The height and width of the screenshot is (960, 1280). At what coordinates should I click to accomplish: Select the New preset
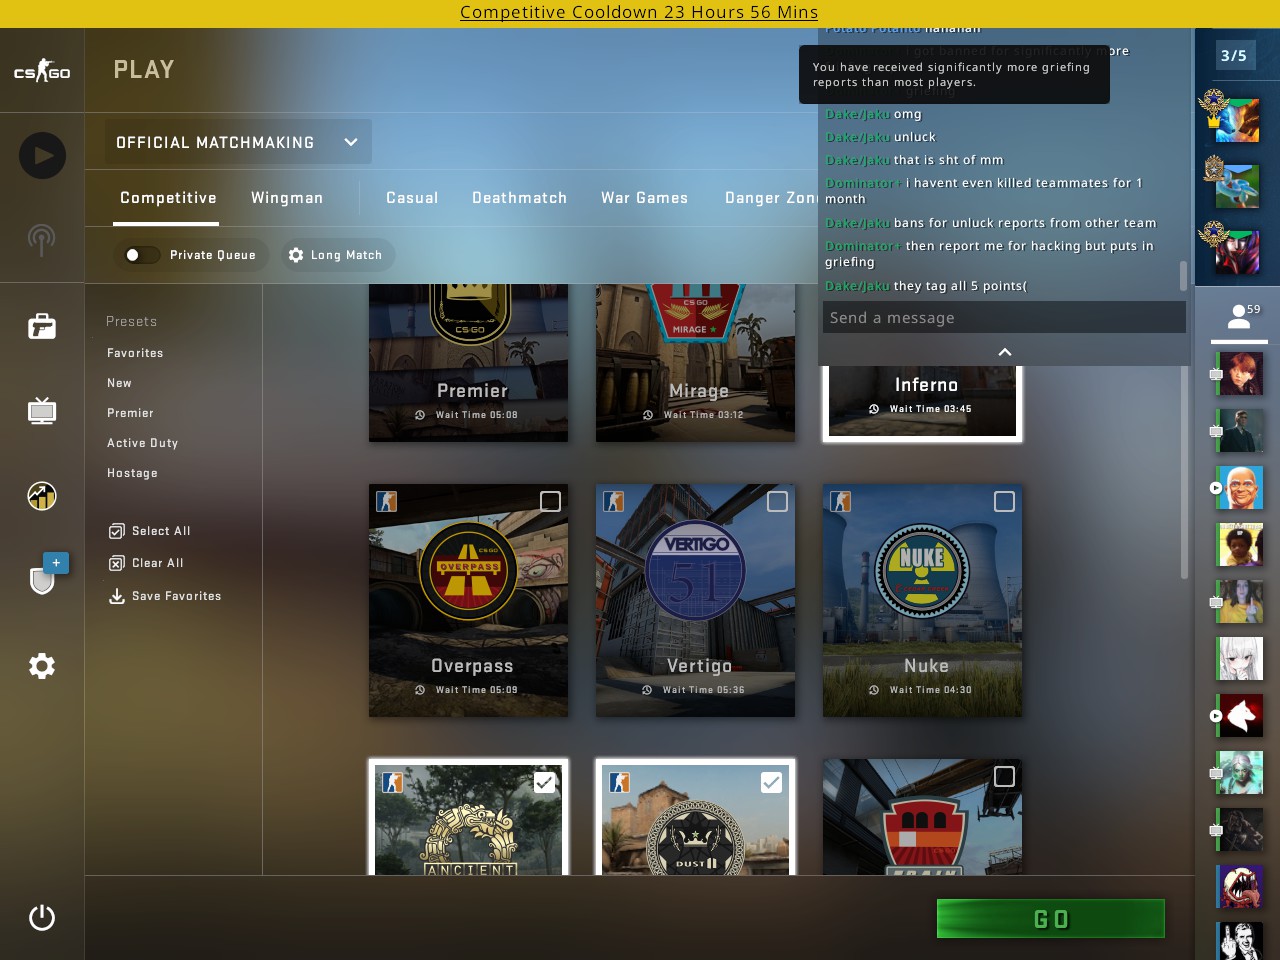coord(119,383)
